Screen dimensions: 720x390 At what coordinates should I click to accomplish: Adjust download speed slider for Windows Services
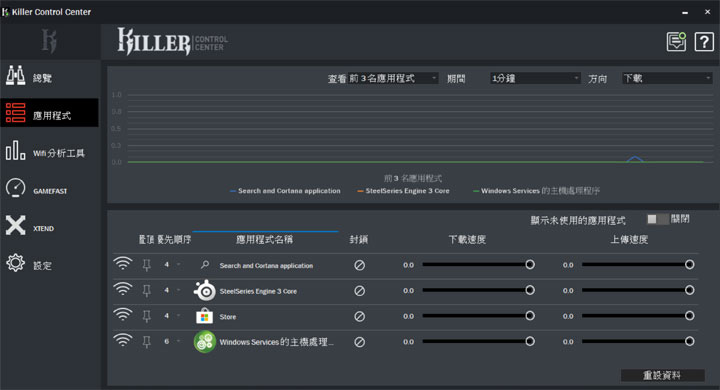(x=478, y=342)
